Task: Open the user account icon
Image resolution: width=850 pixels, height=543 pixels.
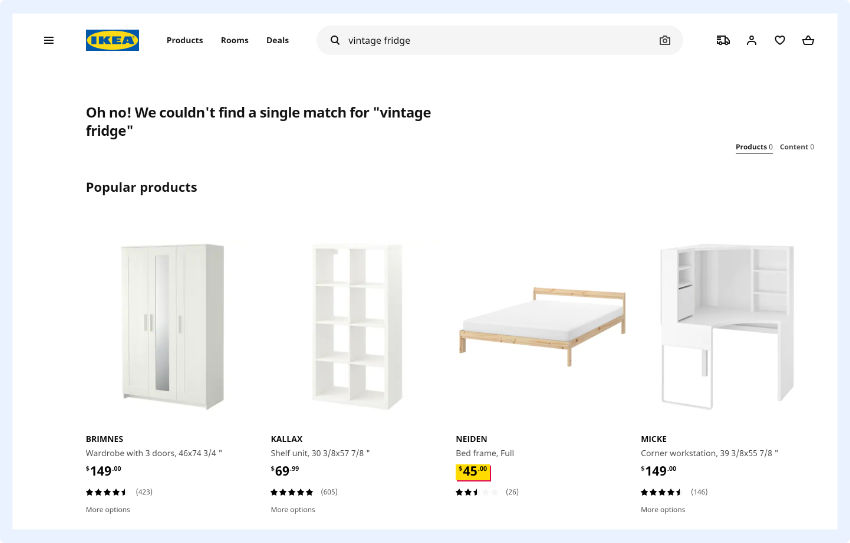Action: 752,41
